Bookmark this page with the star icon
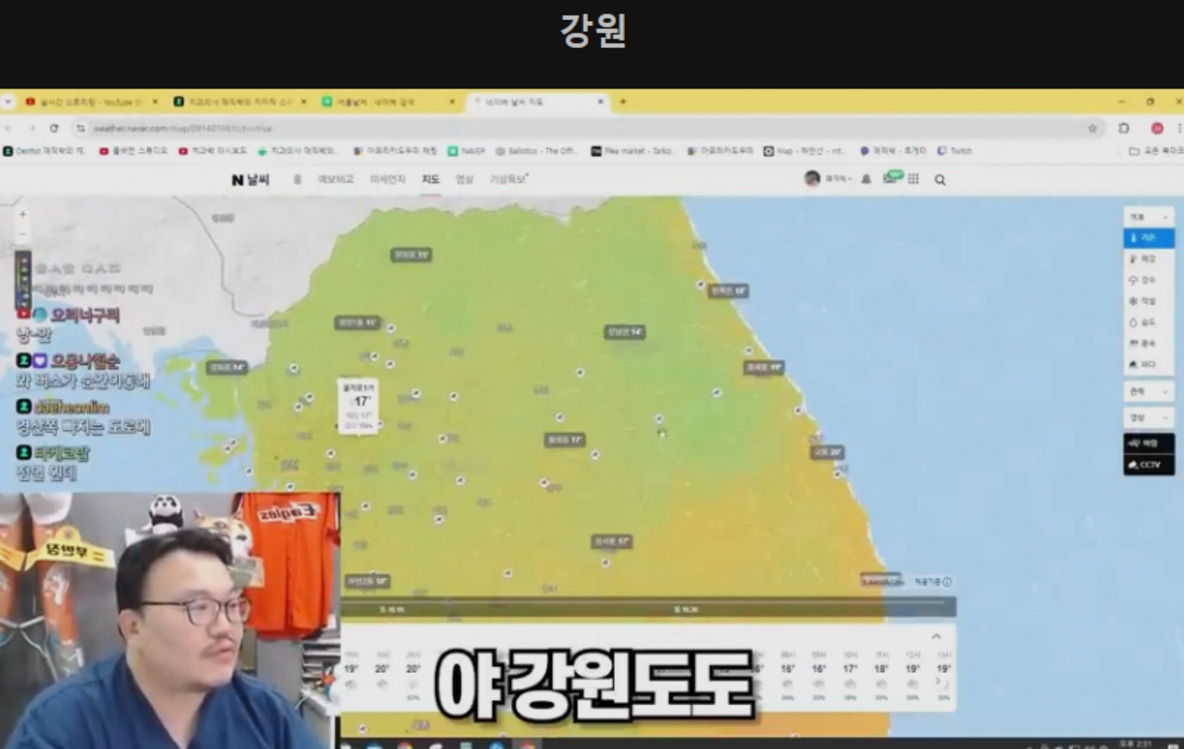 pos(1092,128)
